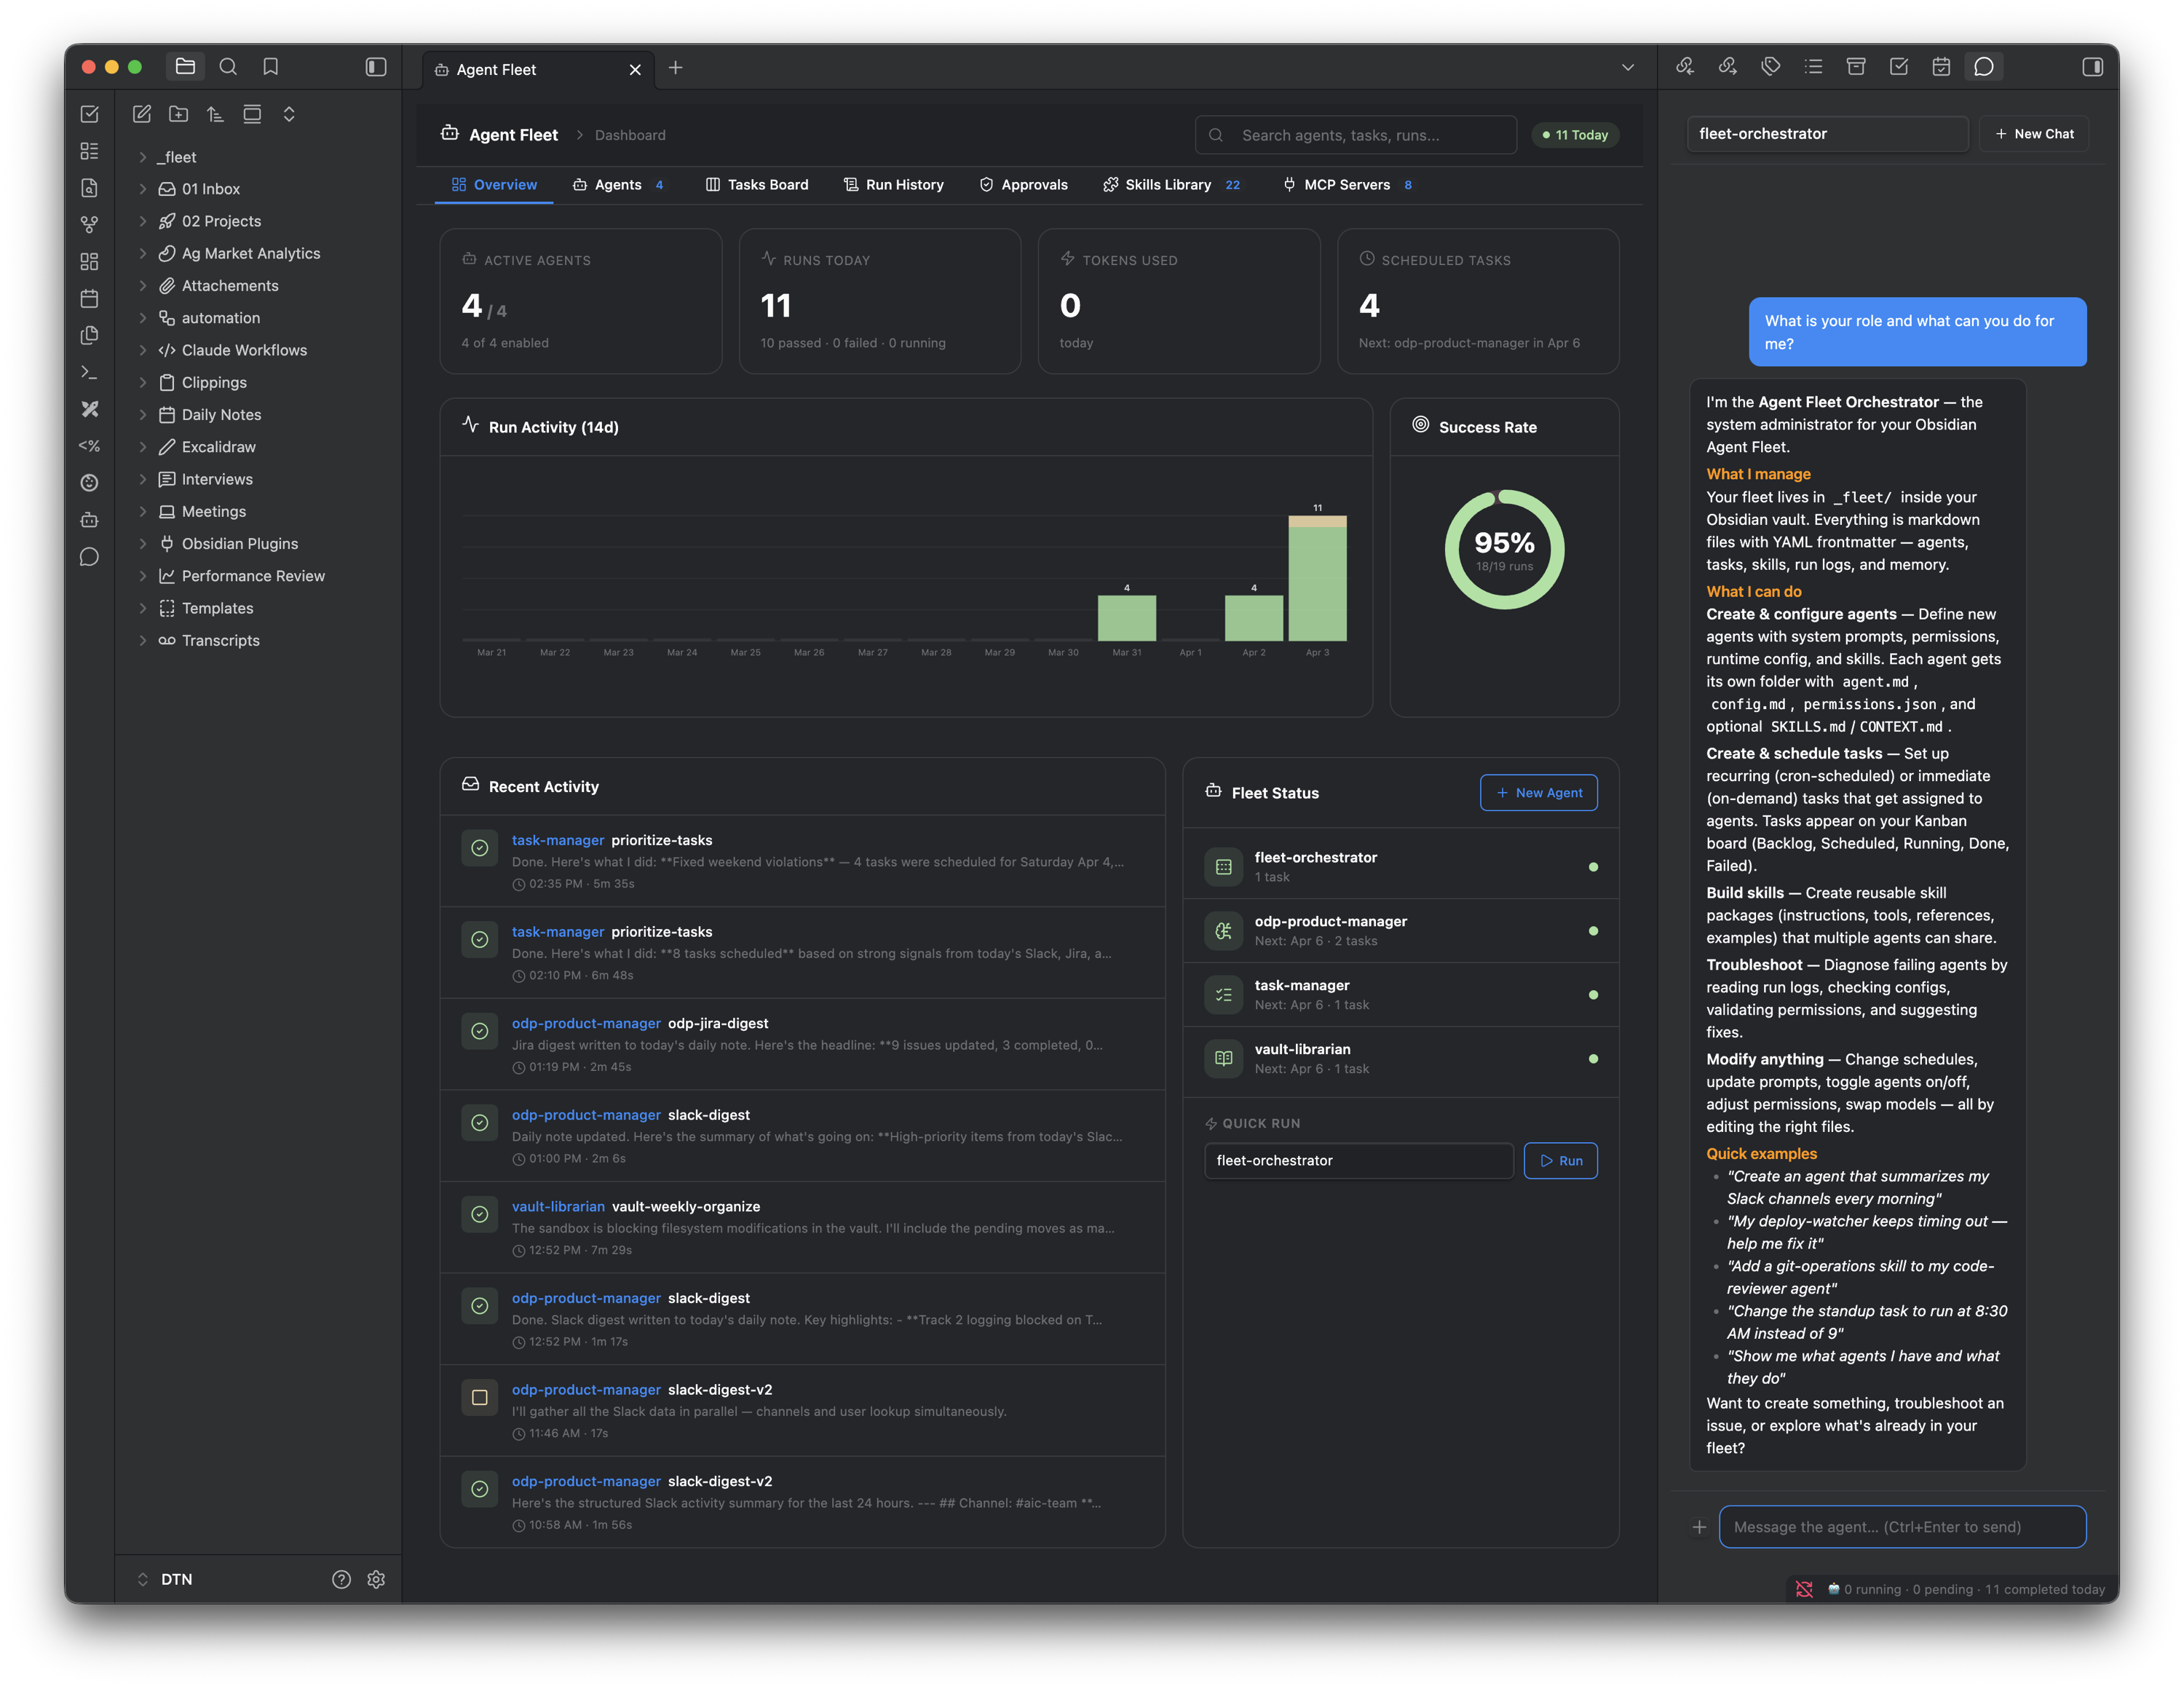Screen dimensions: 2184x1689
Task: Toggle the left sidebar collapse icon
Action: [376, 67]
